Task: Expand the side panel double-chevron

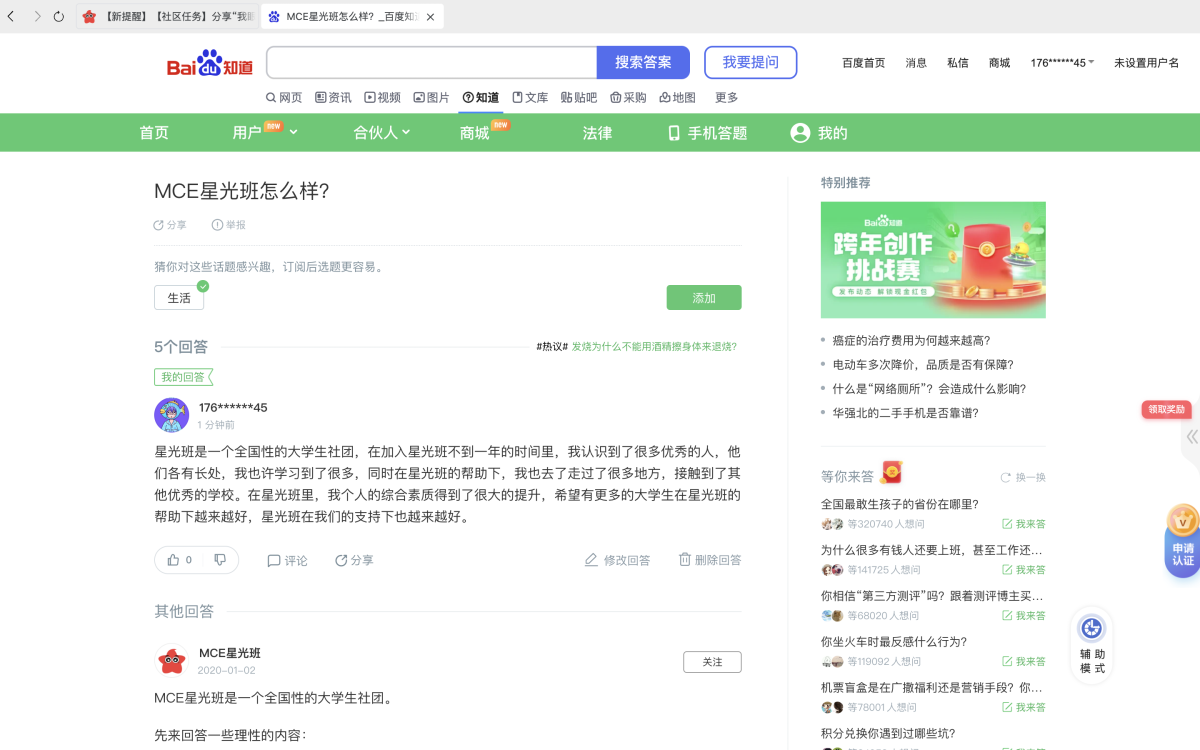Action: [x=1192, y=437]
